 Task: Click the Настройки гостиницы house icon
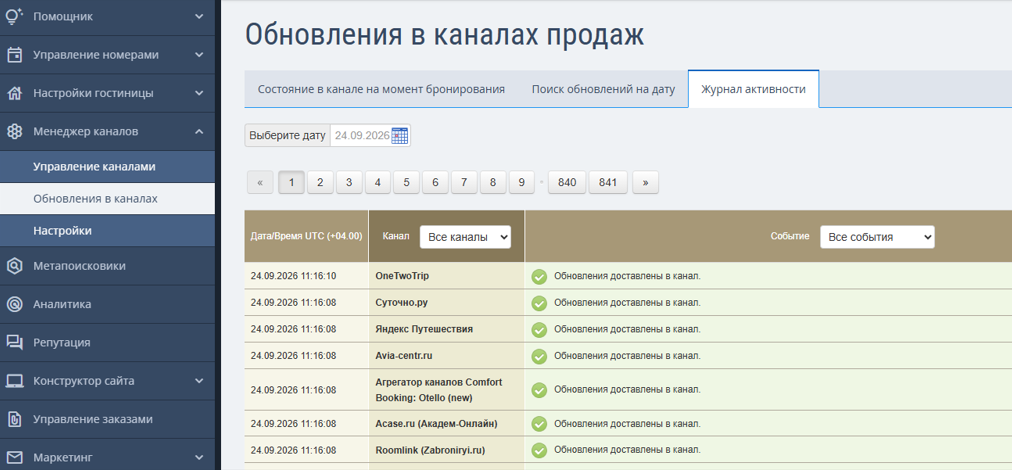coord(14,93)
